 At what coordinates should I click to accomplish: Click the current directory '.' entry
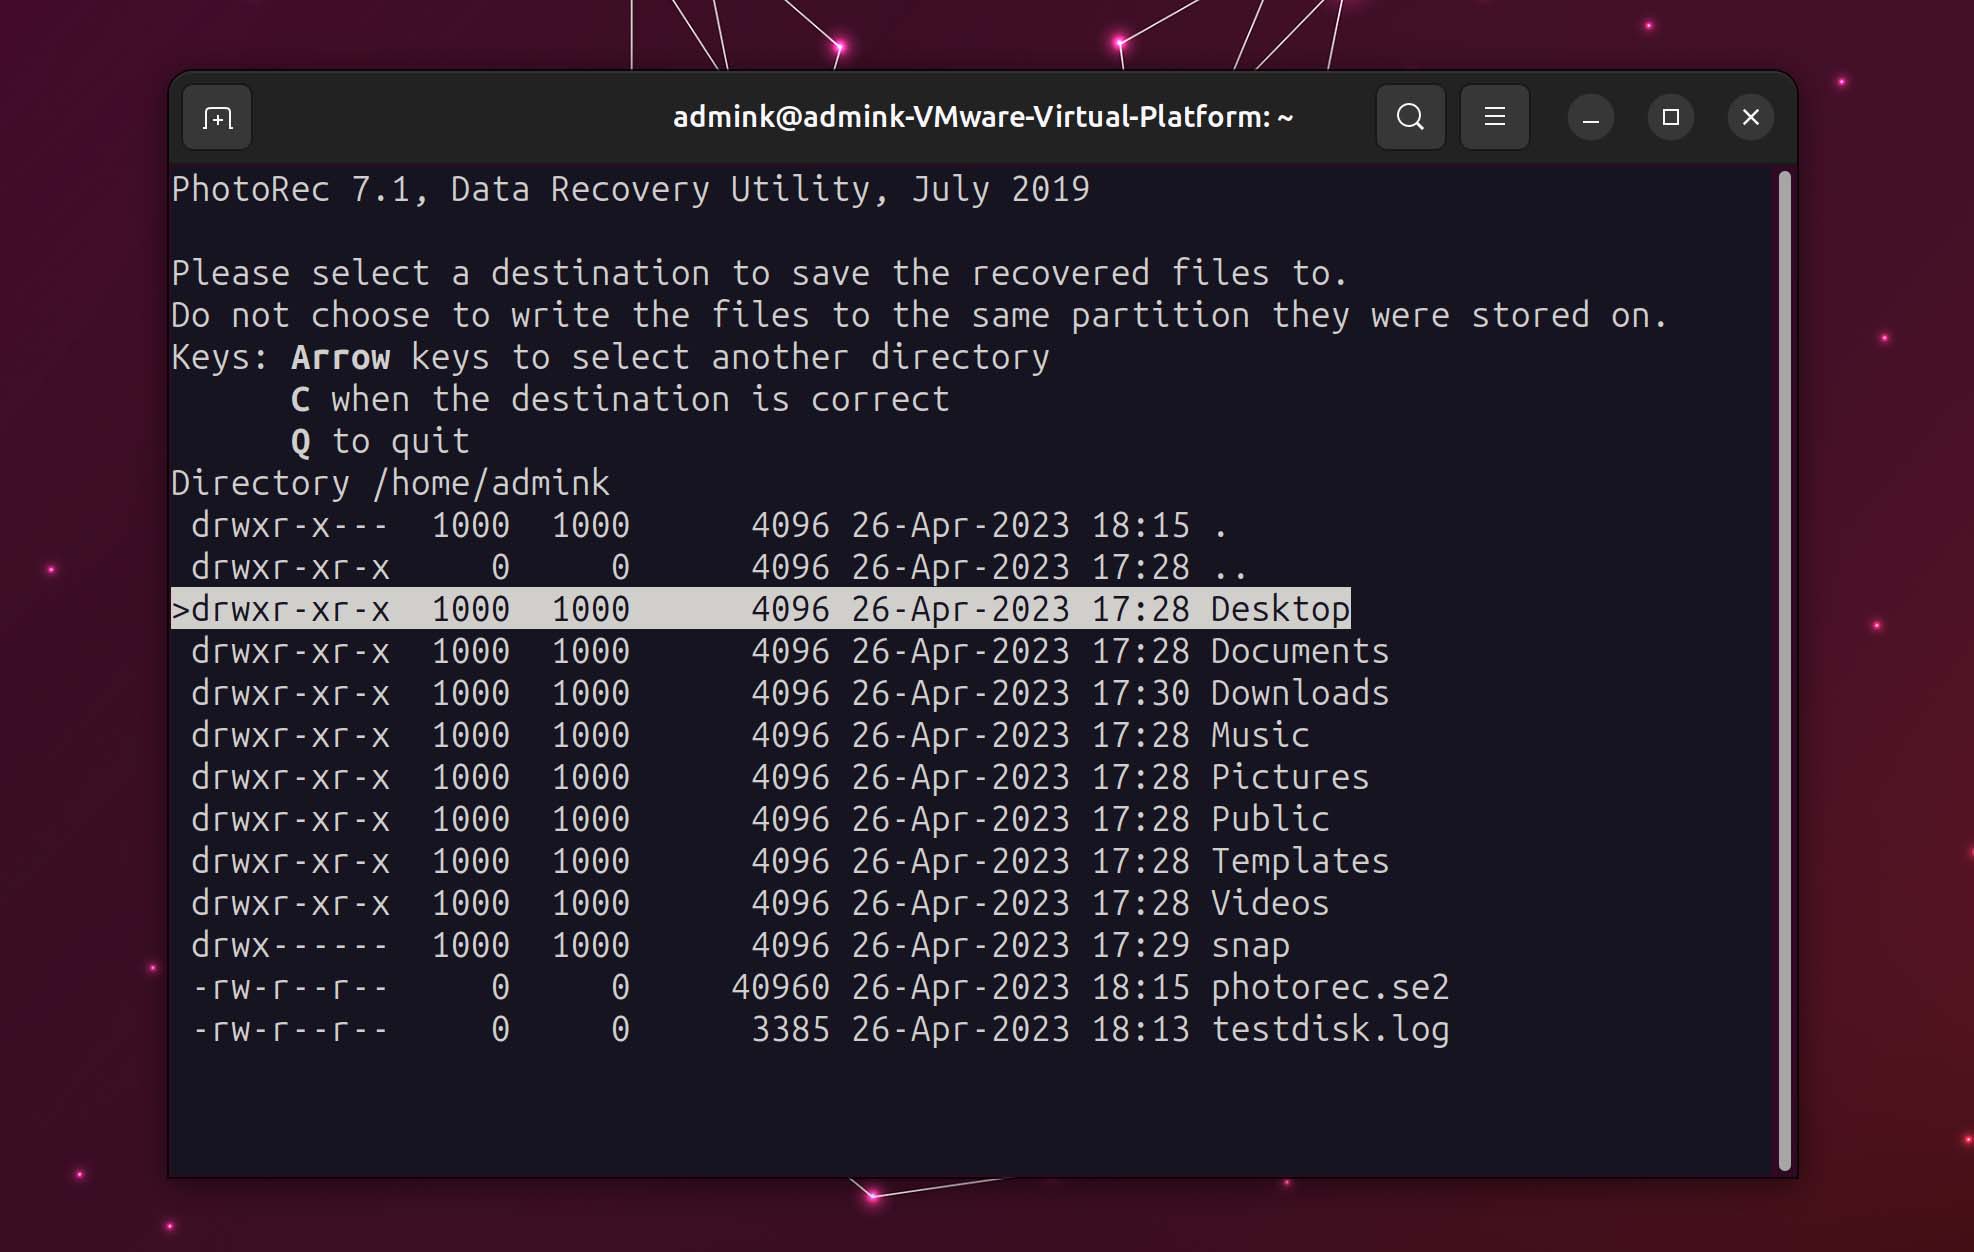click(x=709, y=525)
